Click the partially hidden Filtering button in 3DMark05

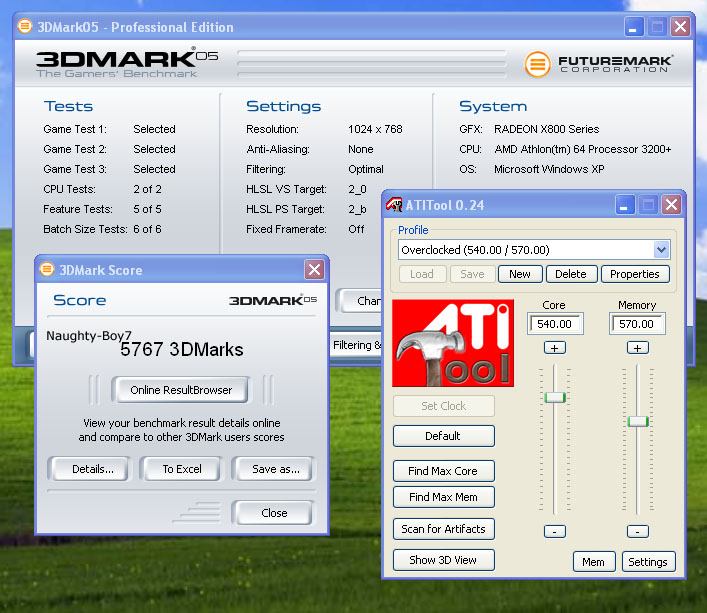tap(356, 345)
